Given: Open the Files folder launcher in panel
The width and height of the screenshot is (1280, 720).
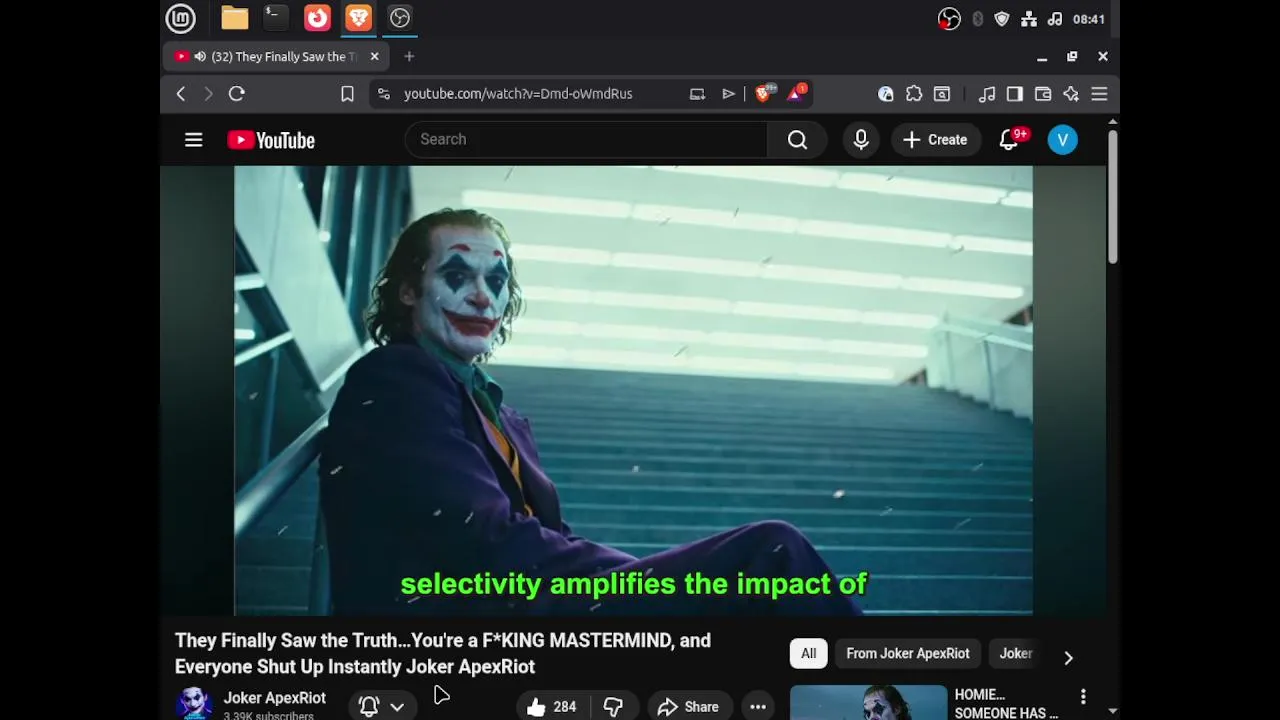Looking at the screenshot, I should (x=235, y=18).
